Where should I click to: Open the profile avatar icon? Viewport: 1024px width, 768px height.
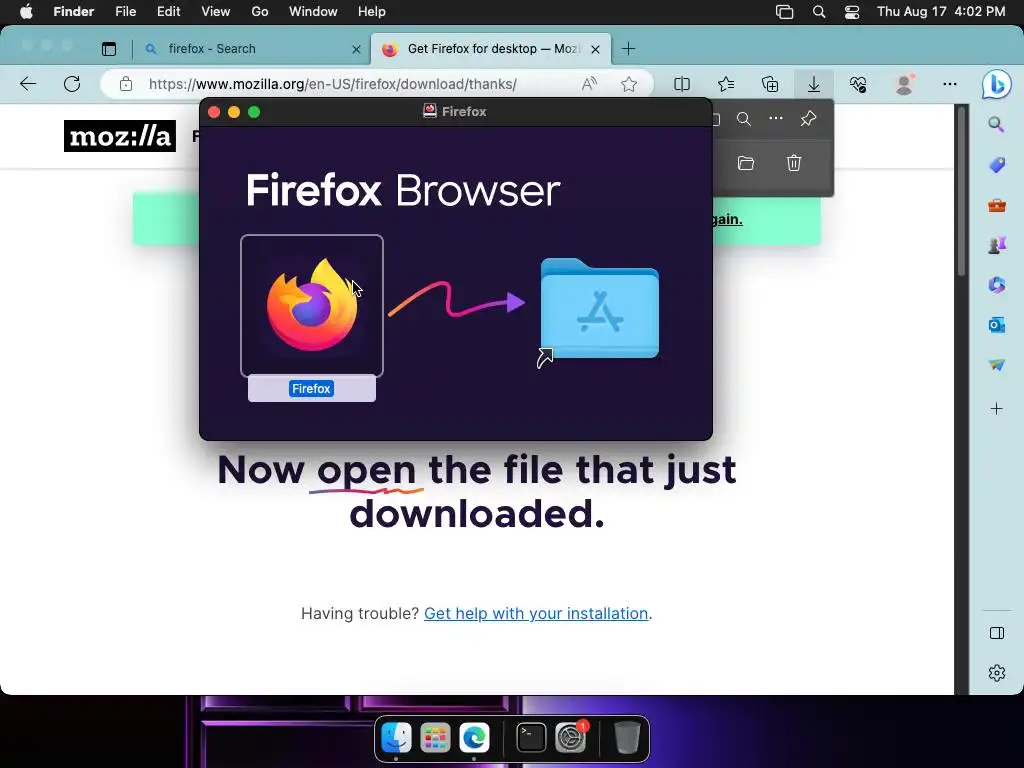[x=904, y=84]
